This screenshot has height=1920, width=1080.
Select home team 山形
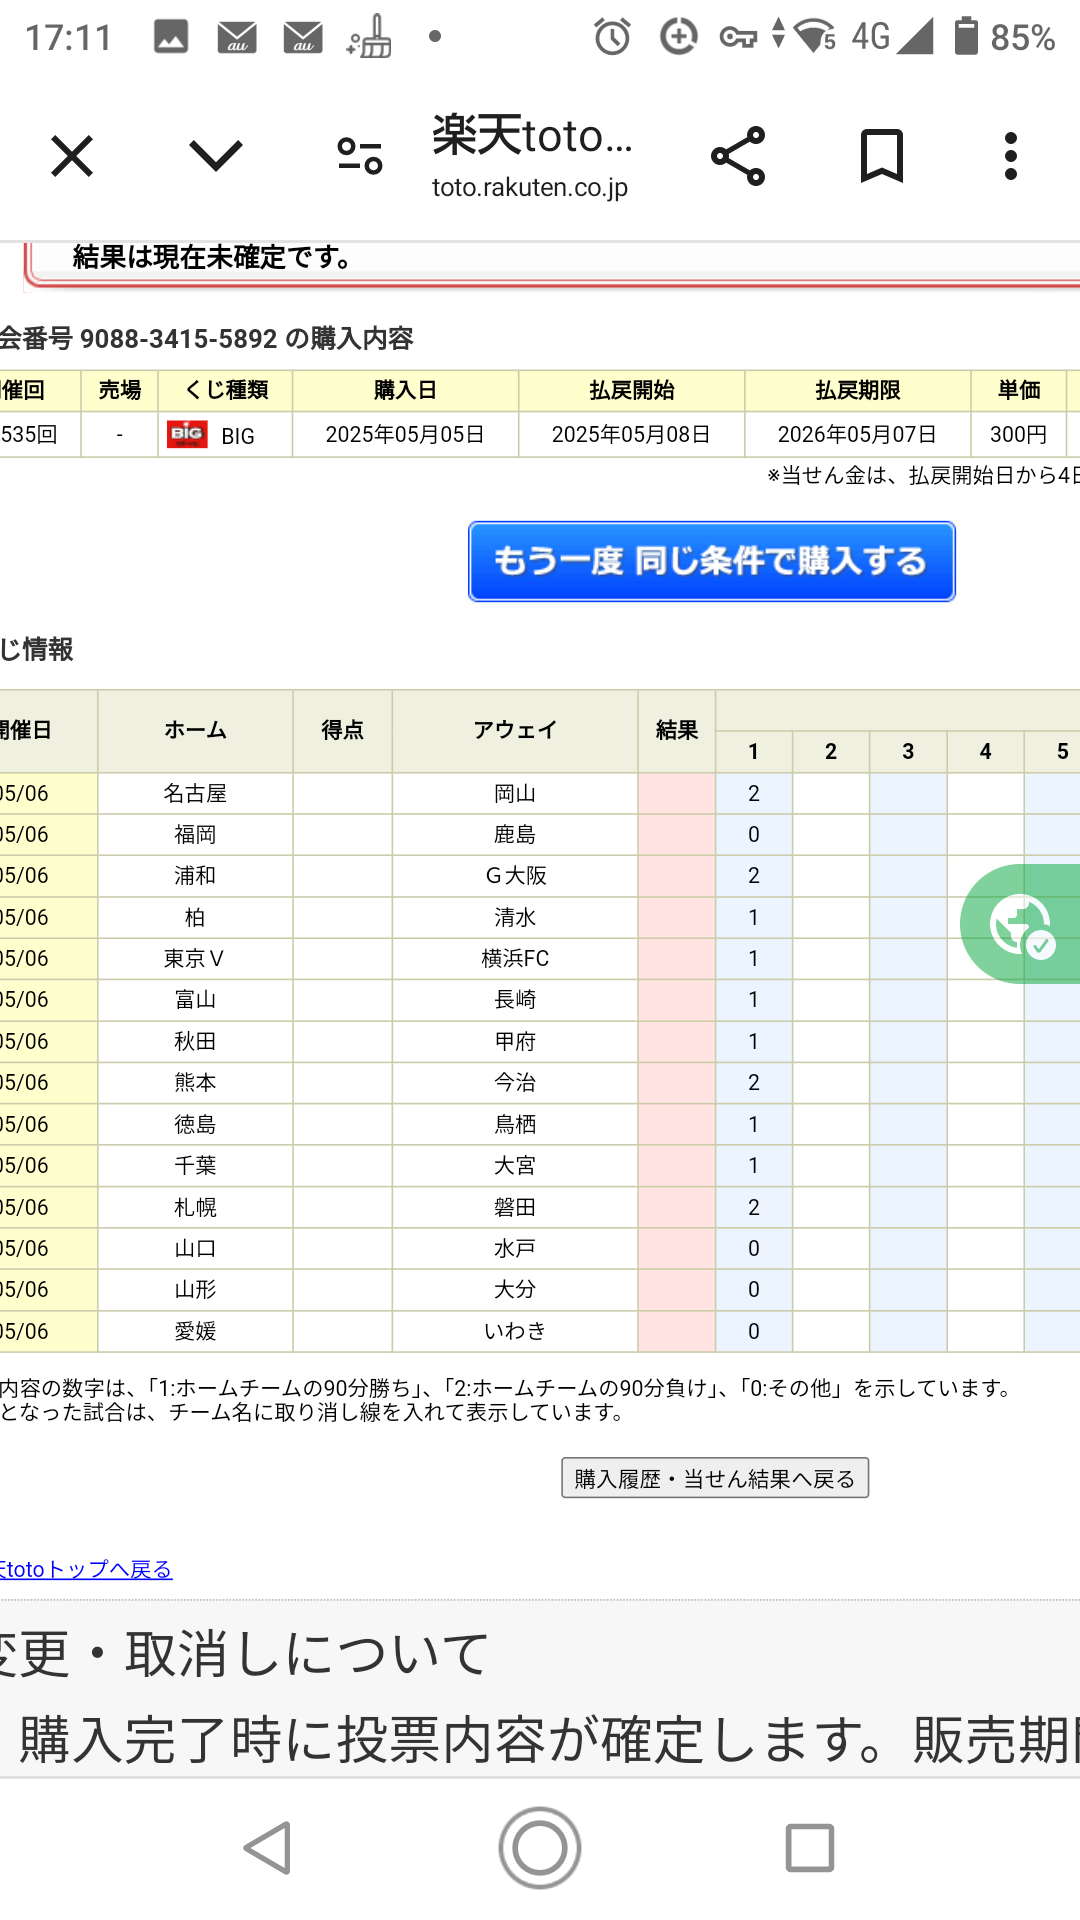195,1290
